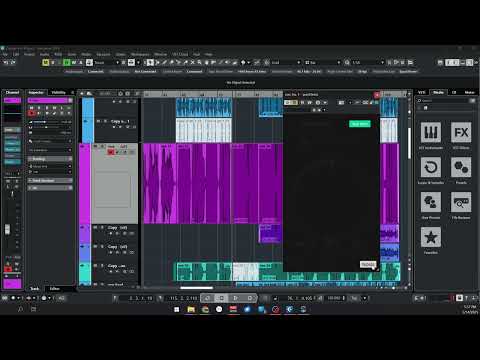Open the Touch automation mode dropdown
Viewport: 480px width, 360px height.
tap(107, 62)
